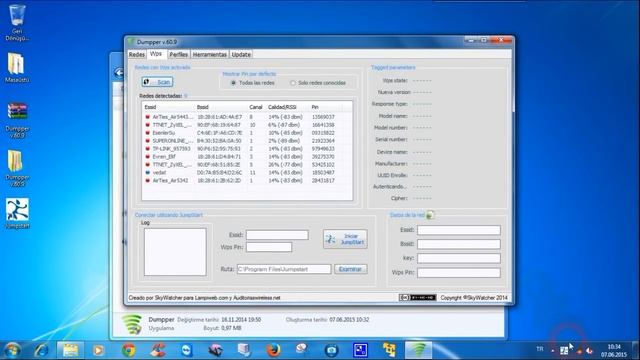Sort networks by the Pin column header
640x360 pixels.
point(327,107)
